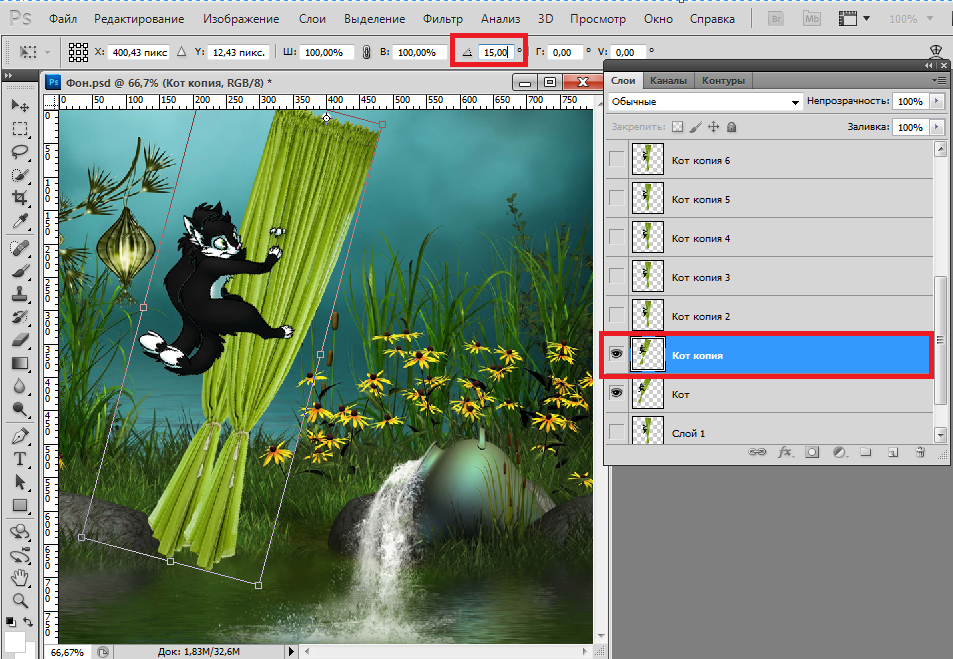953x659 pixels.
Task: Click the link chain between width and height
Action: coord(366,52)
